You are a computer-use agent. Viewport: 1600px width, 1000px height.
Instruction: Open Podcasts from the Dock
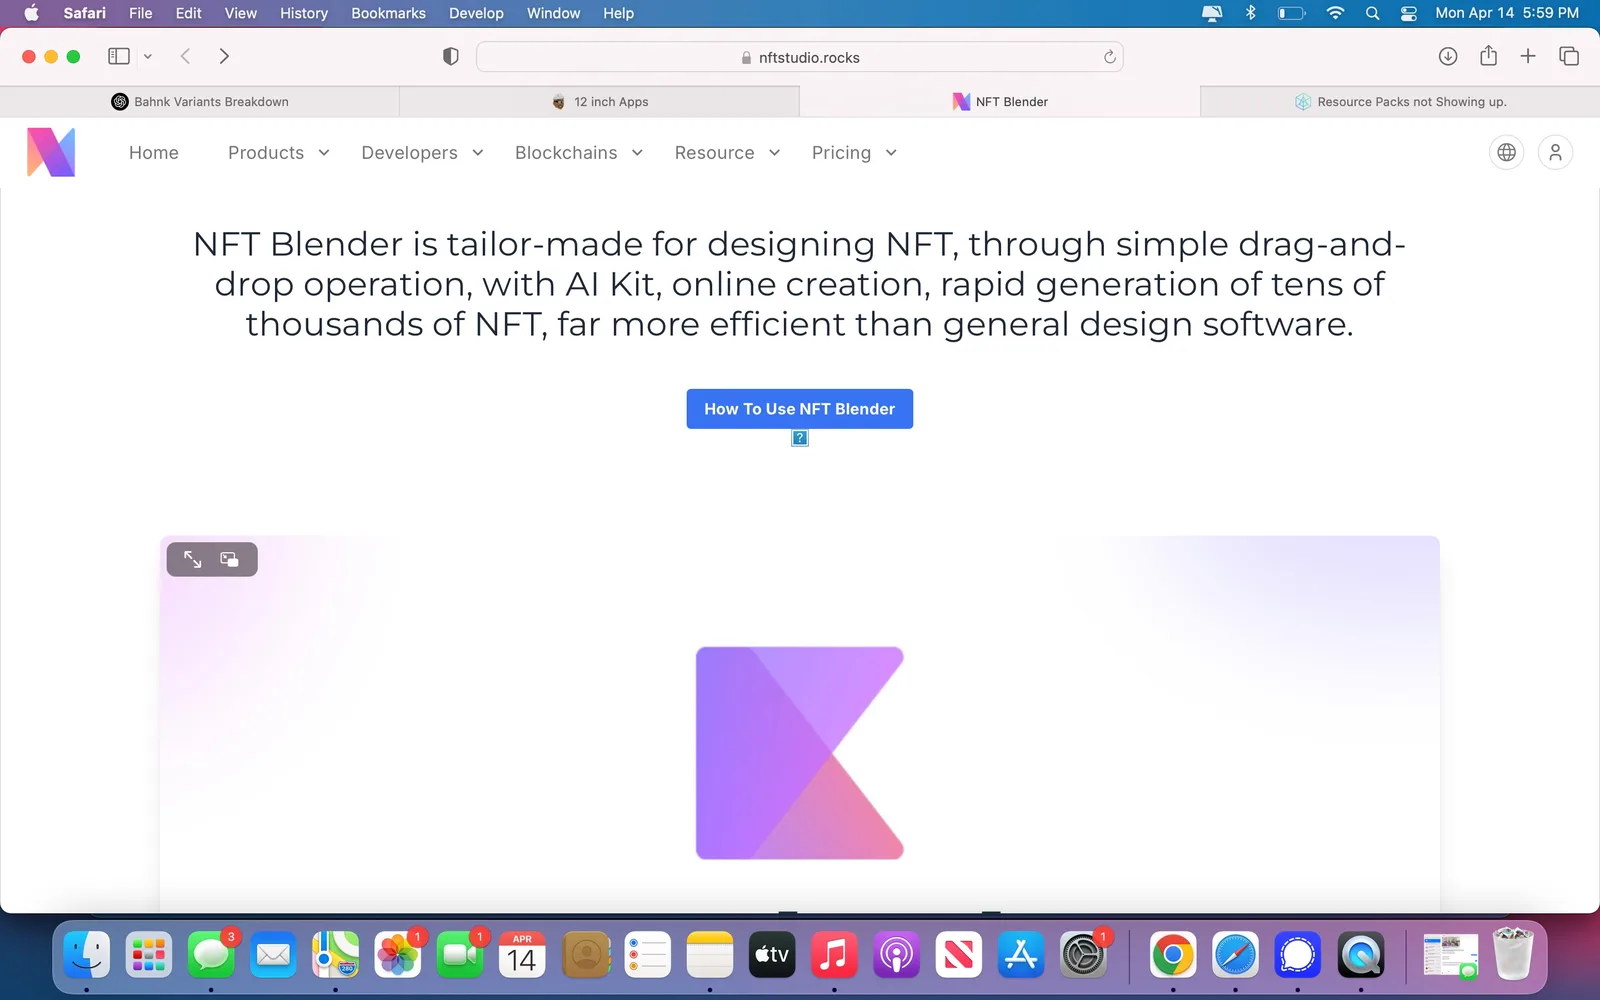point(897,955)
